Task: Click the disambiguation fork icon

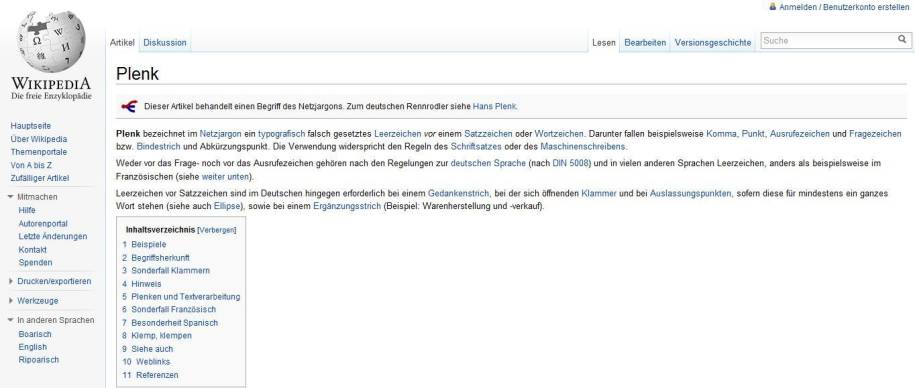Action: point(129,106)
